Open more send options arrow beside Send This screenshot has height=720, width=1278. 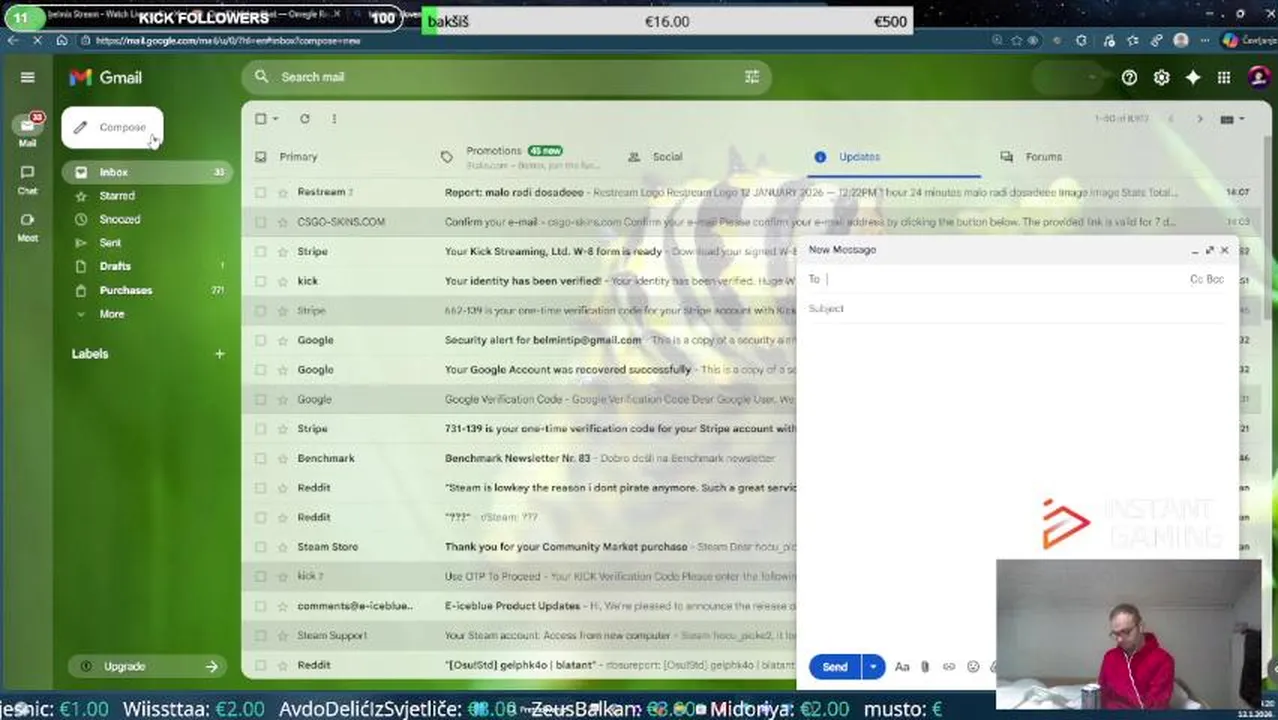[873, 666]
